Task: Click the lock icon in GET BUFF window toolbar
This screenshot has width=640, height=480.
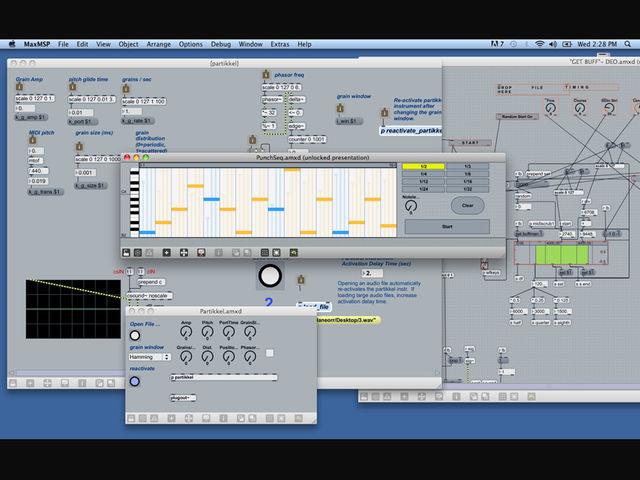Action: click(364, 396)
